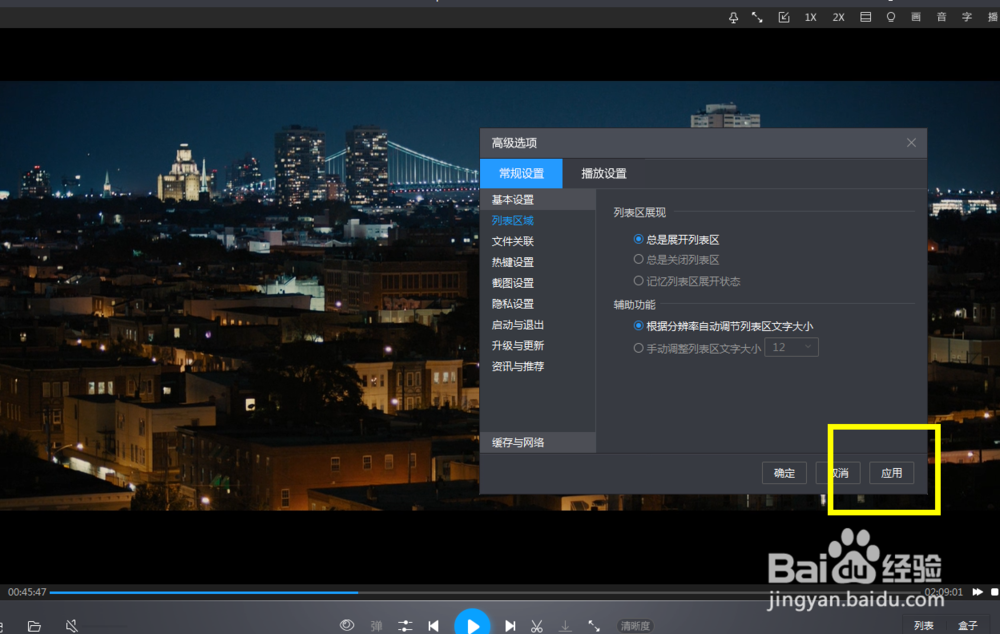Click the 取消 button
This screenshot has height=634, width=1000.
(x=838, y=473)
